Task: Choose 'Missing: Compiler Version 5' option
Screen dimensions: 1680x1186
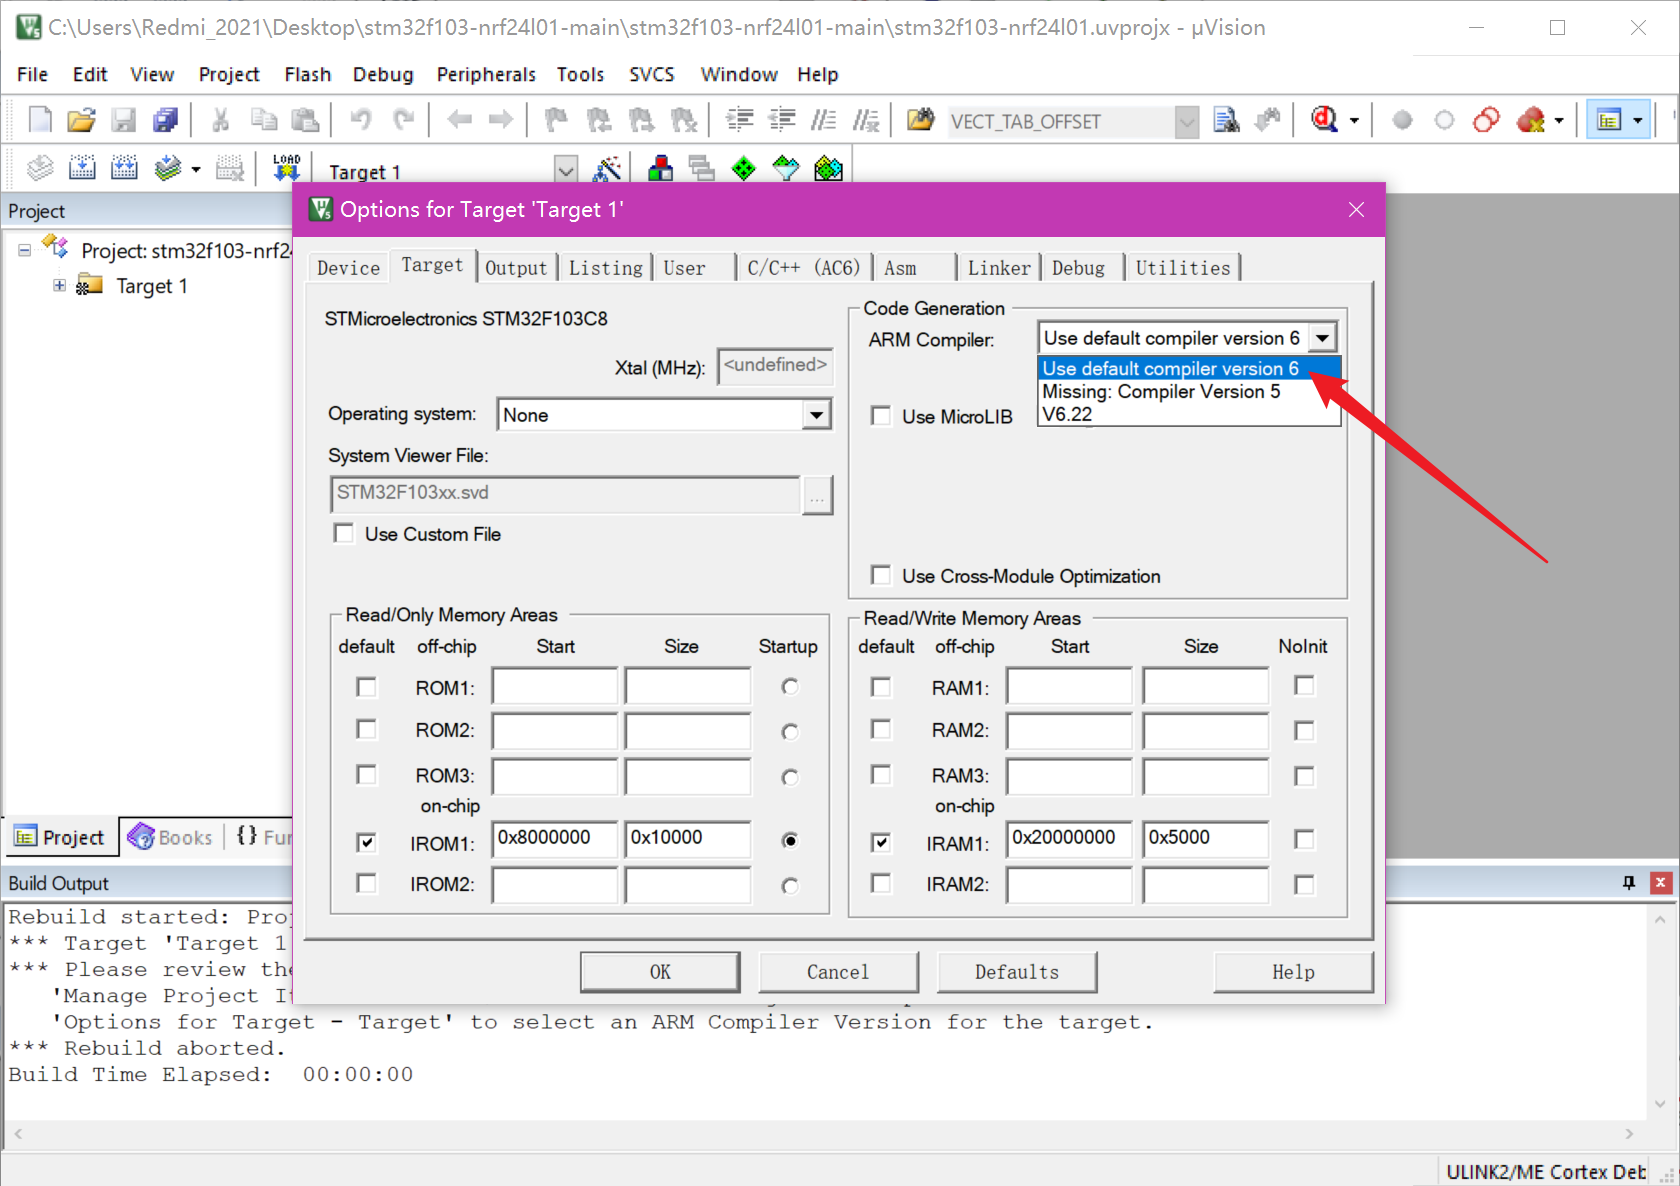Action: tap(1161, 391)
